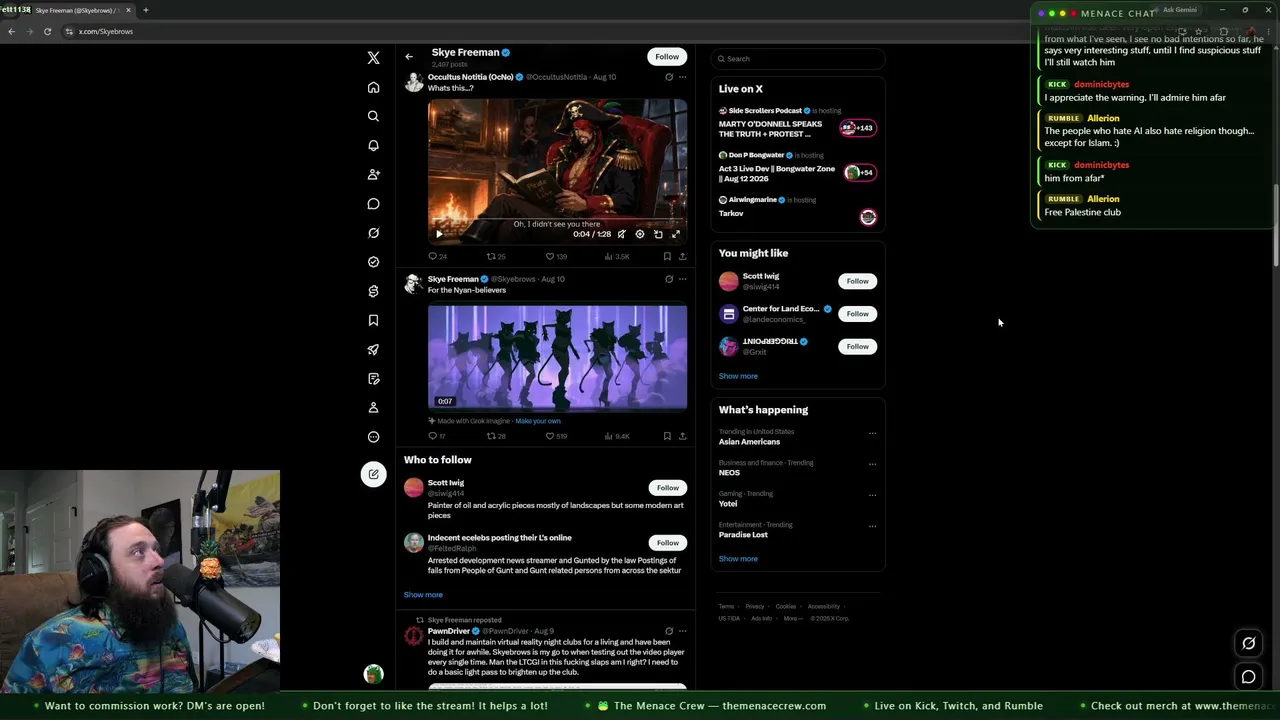Share the "For the Nyan-believers" post
The width and height of the screenshot is (1280, 720).
(x=682, y=436)
